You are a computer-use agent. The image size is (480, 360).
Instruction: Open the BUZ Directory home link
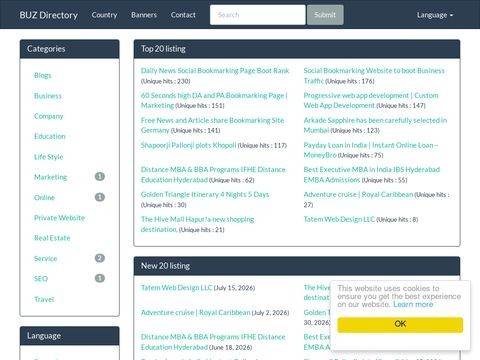(49, 15)
